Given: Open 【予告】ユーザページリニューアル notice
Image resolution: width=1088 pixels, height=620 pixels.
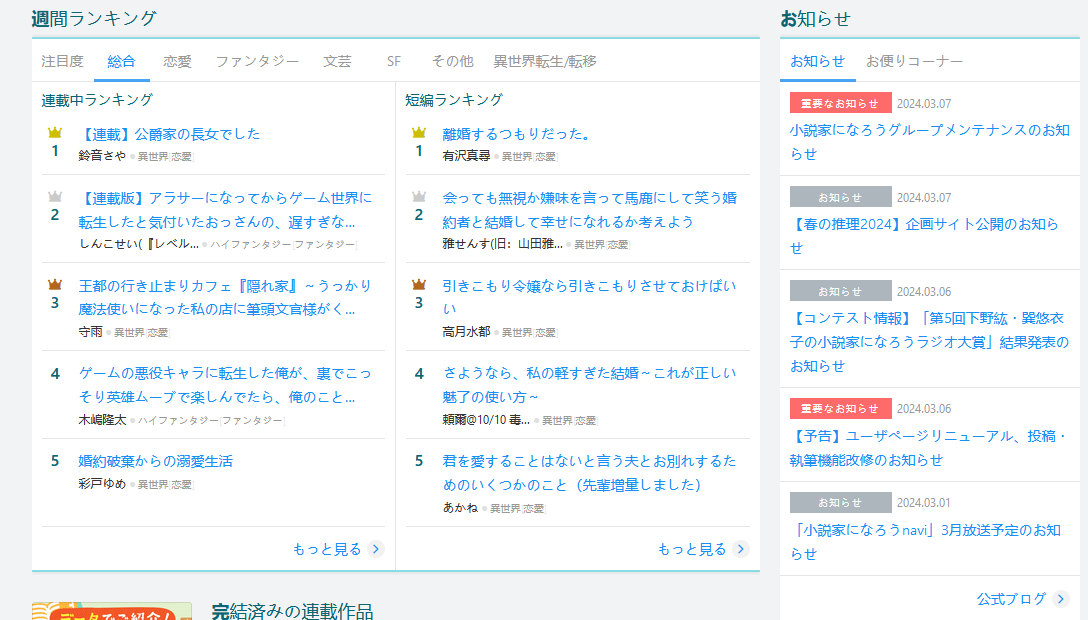Looking at the screenshot, I should click(928, 448).
